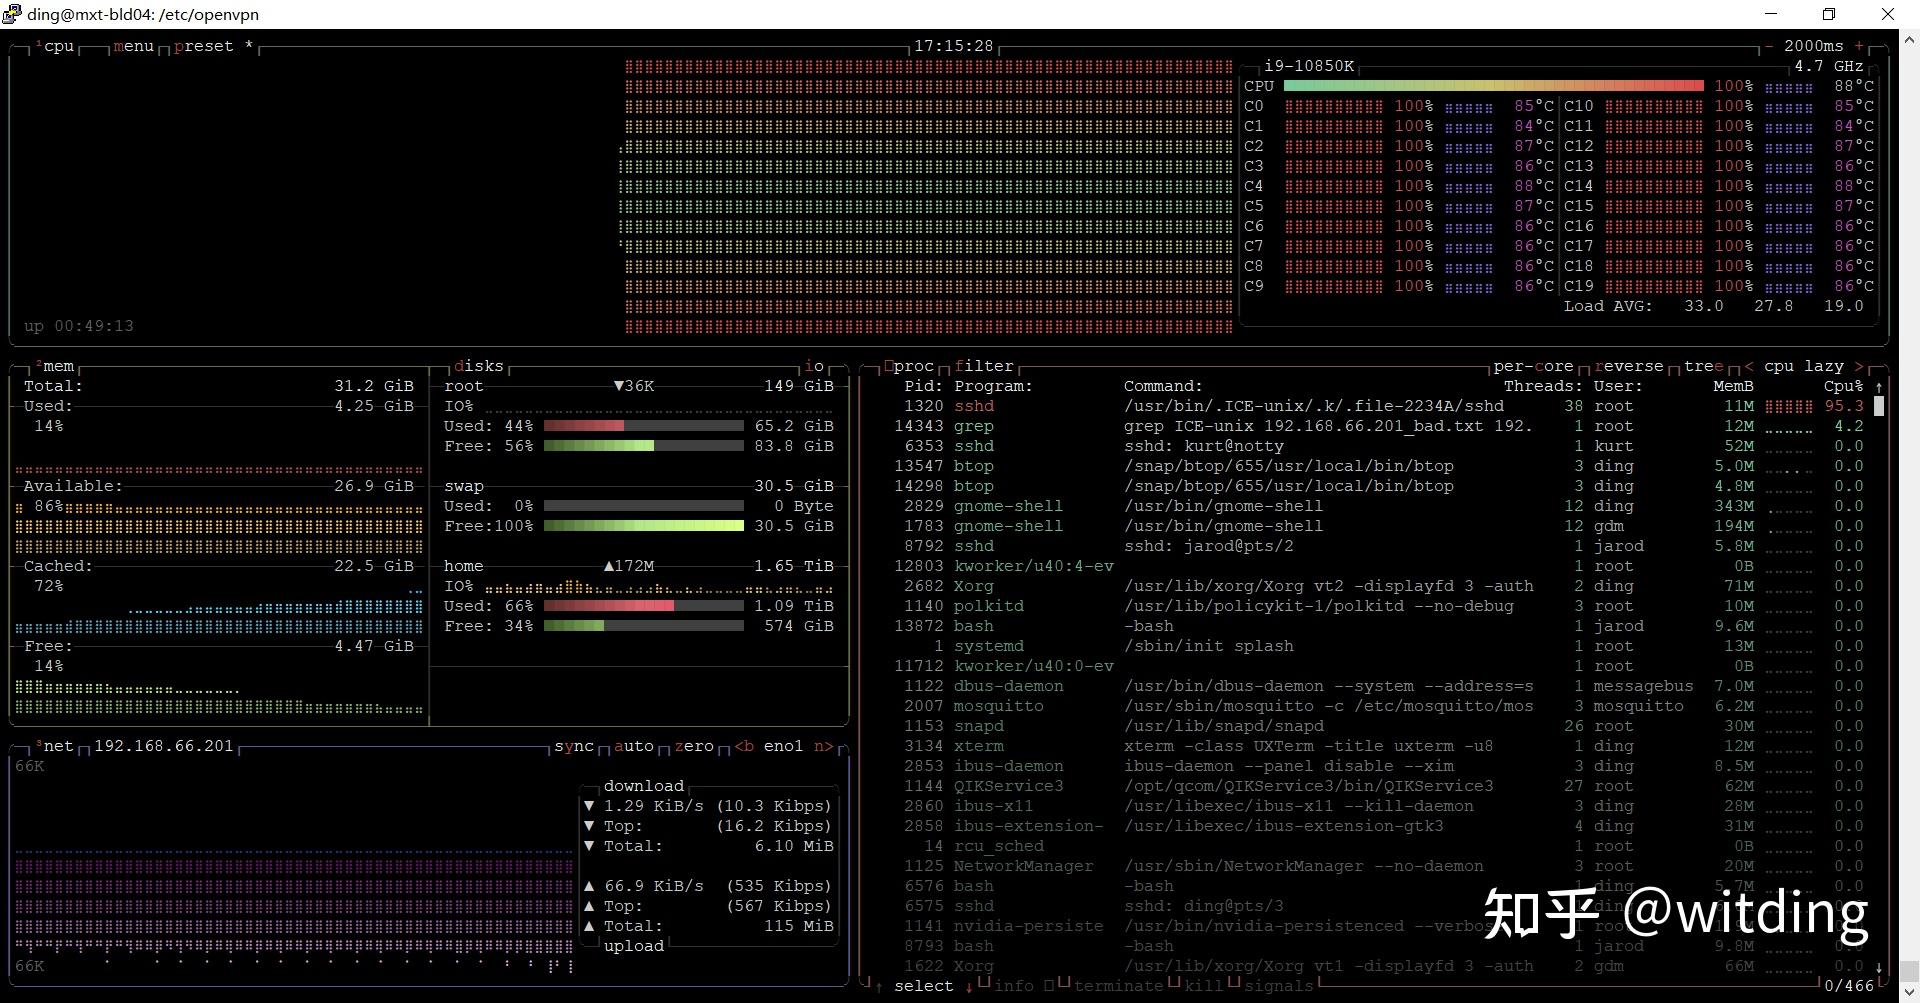Select the ⁴proc panel label
The image size is (1920, 1003).
(908, 366)
